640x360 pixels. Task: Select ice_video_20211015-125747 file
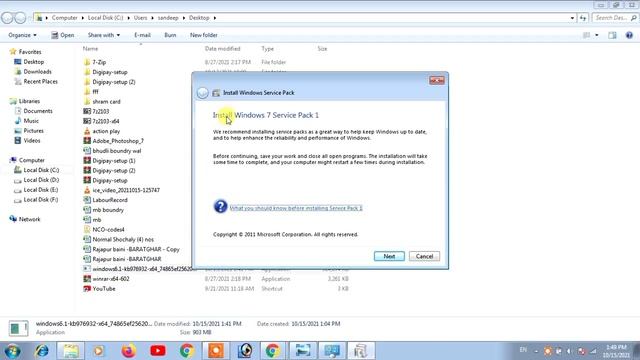126,190
